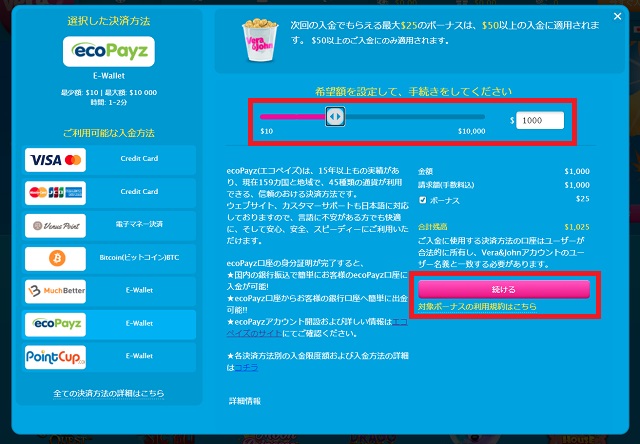Toggle the ボーナス checkbox

[423, 199]
